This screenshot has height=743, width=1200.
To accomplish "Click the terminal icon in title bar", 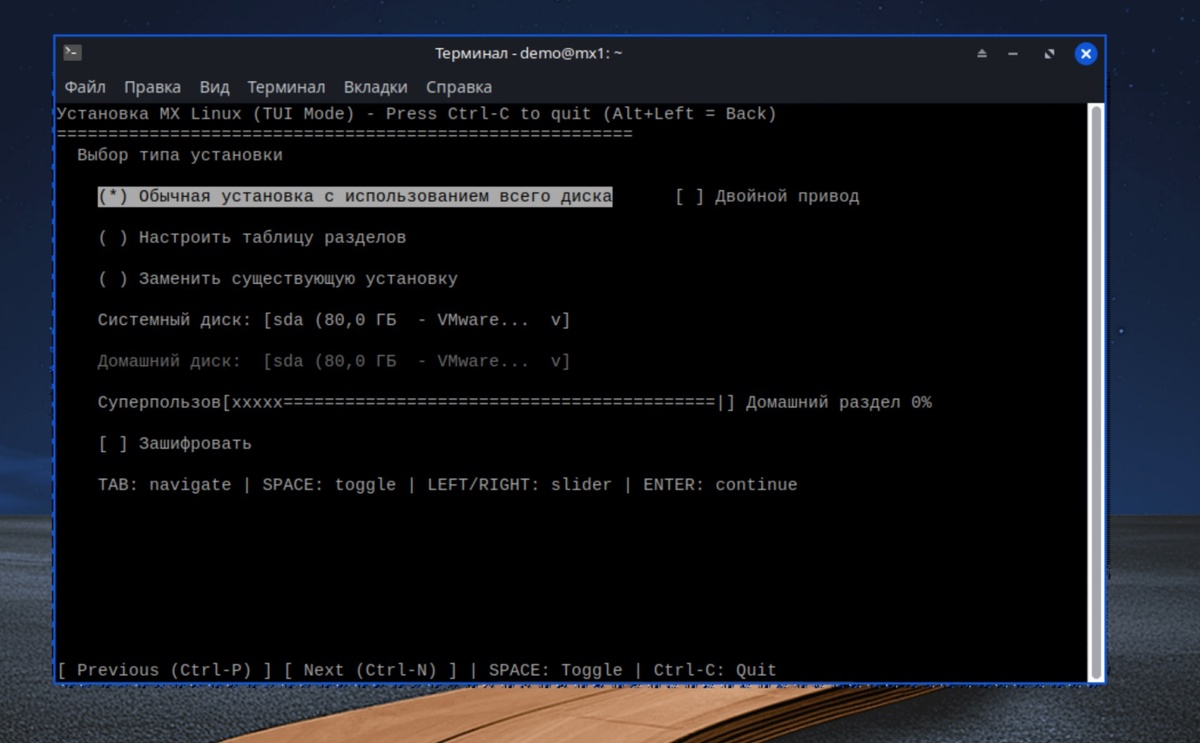I will pyautogui.click(x=72, y=53).
